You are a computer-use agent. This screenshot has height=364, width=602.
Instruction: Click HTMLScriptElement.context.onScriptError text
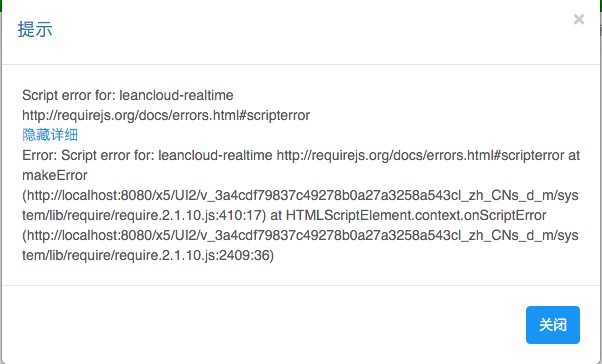click(x=416, y=215)
